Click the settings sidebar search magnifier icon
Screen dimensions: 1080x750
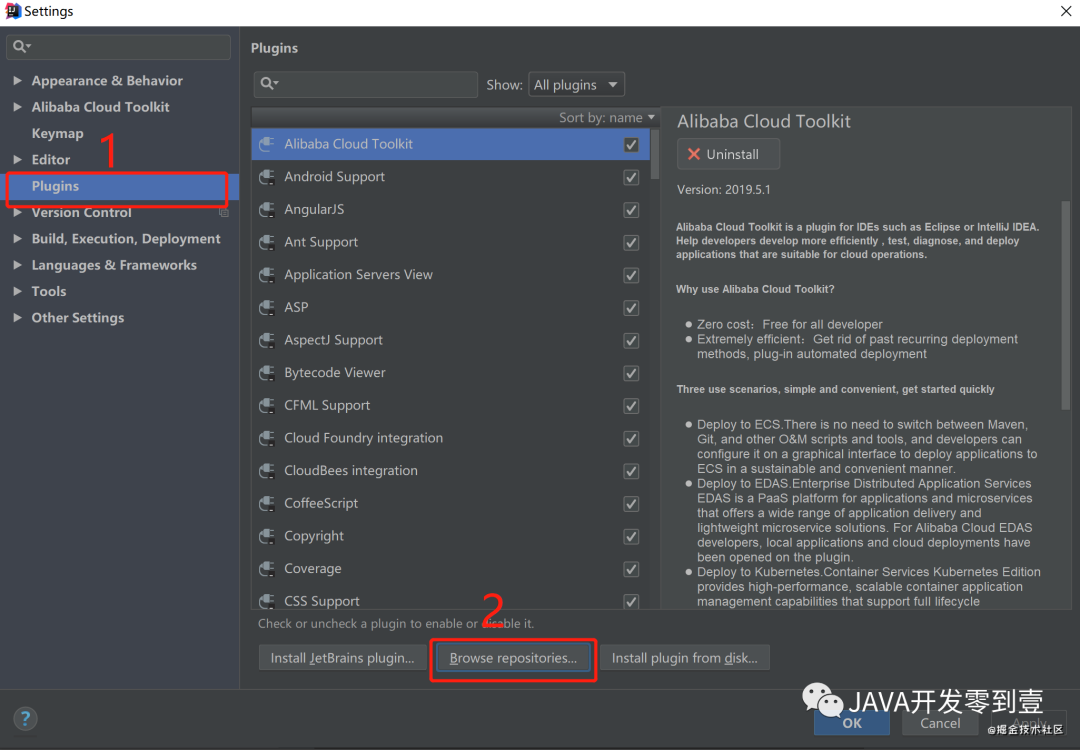(x=21, y=46)
